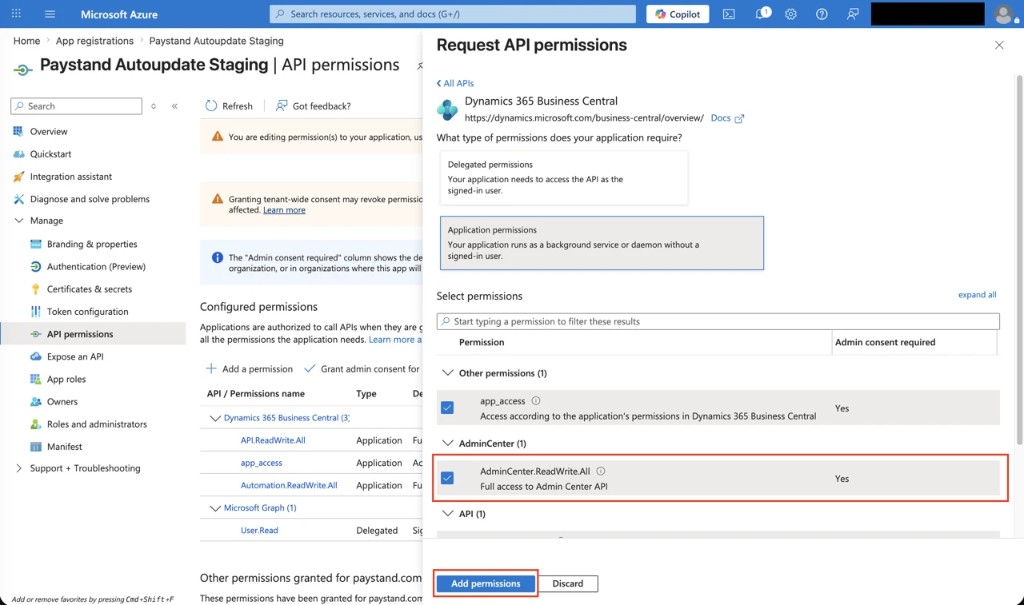This screenshot has height=605, width=1024.
Task: Collapse the sidebar with double chevron
Action: (174, 106)
